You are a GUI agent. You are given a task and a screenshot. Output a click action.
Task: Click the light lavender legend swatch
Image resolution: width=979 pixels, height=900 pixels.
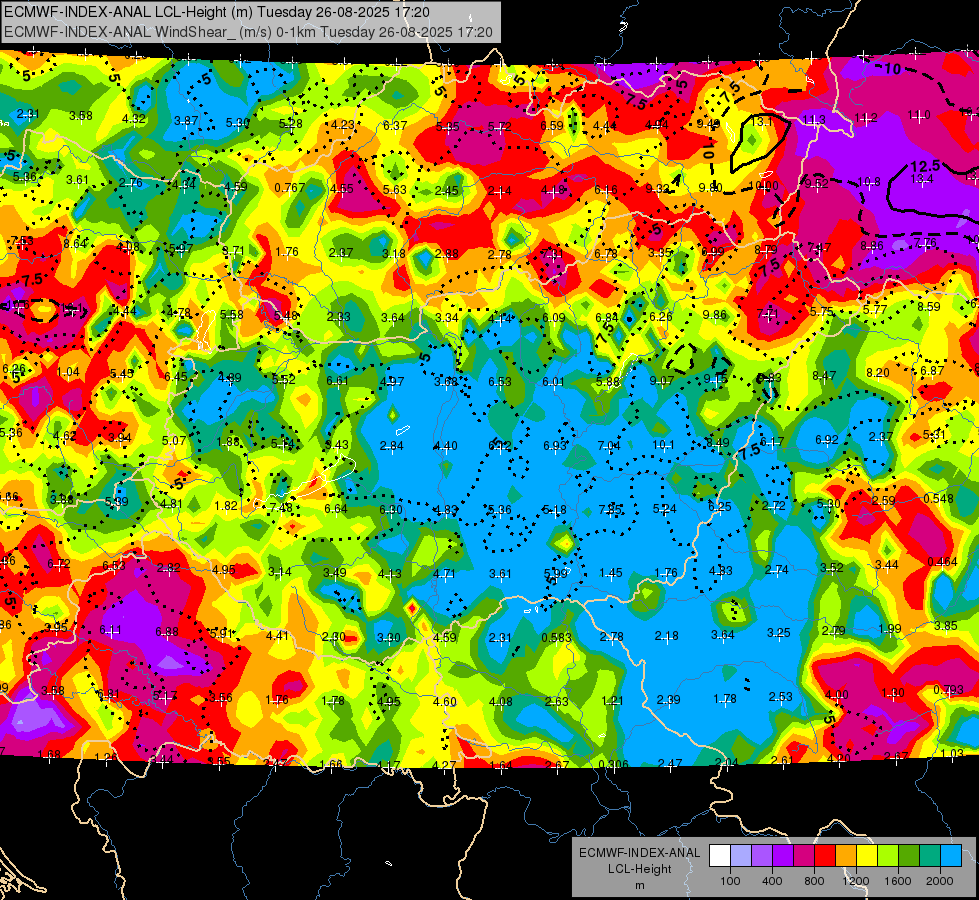(x=740, y=855)
